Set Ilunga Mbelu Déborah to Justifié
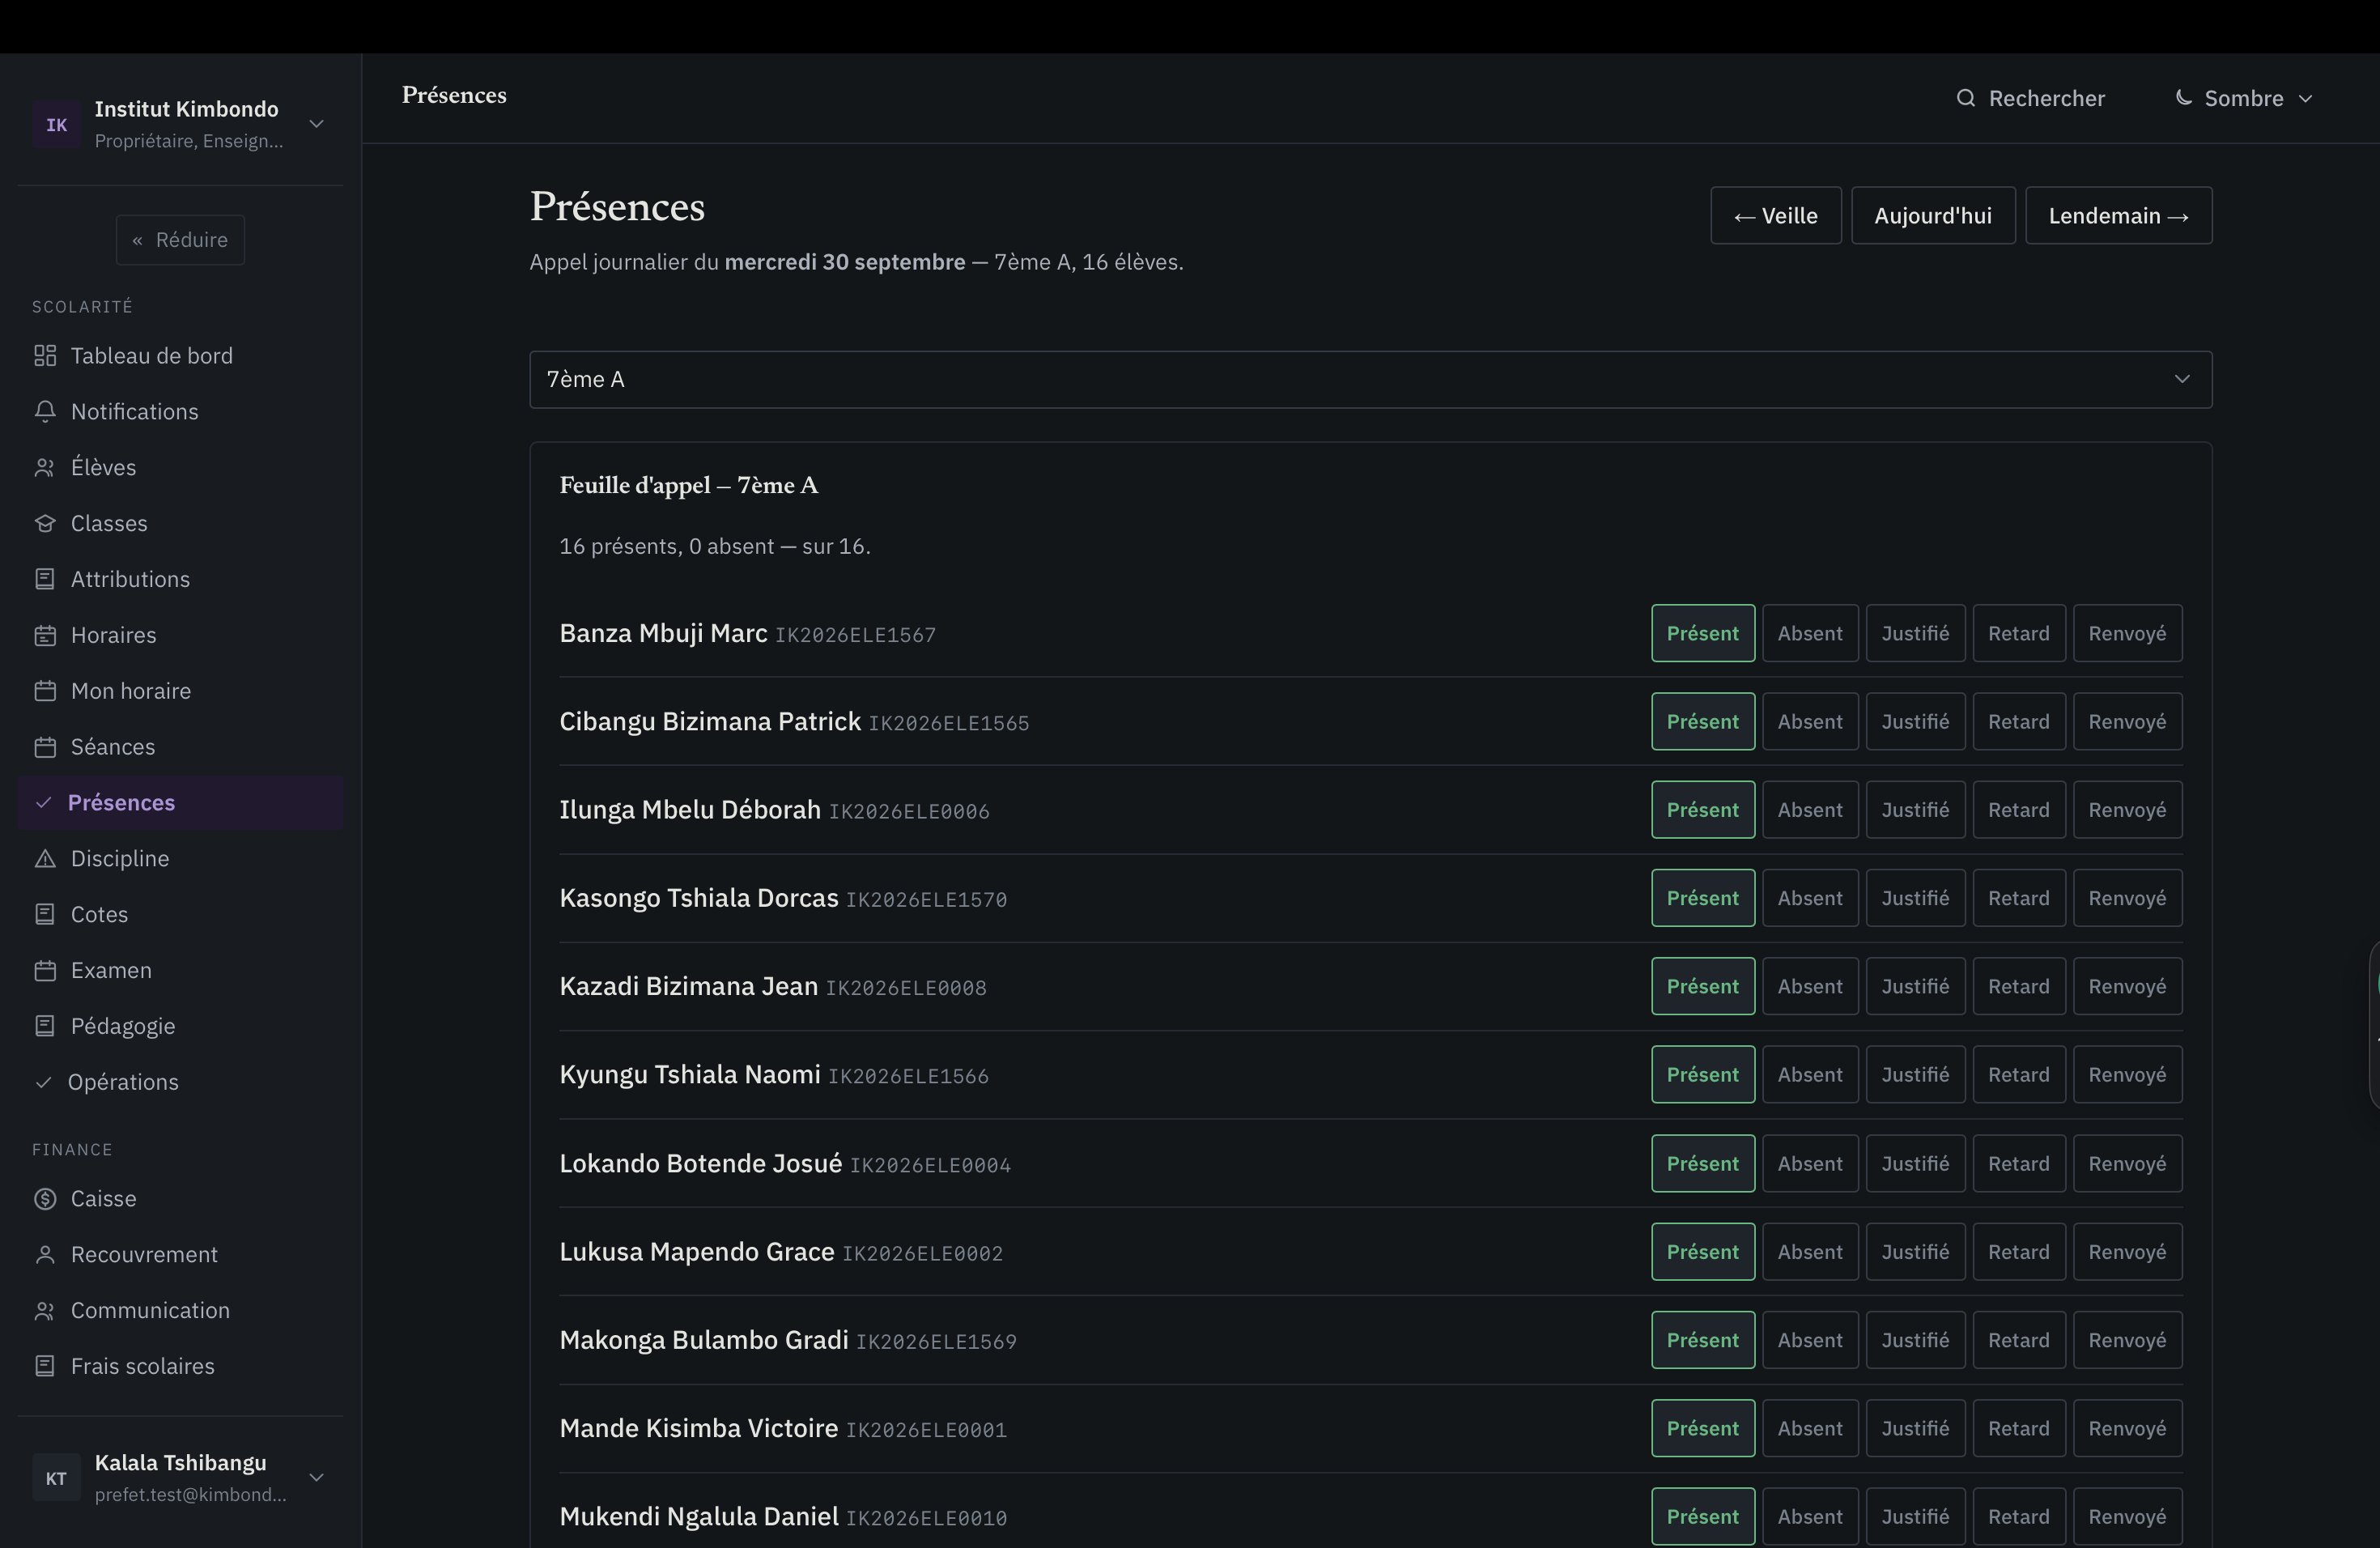The width and height of the screenshot is (2380, 1548). (x=1915, y=810)
